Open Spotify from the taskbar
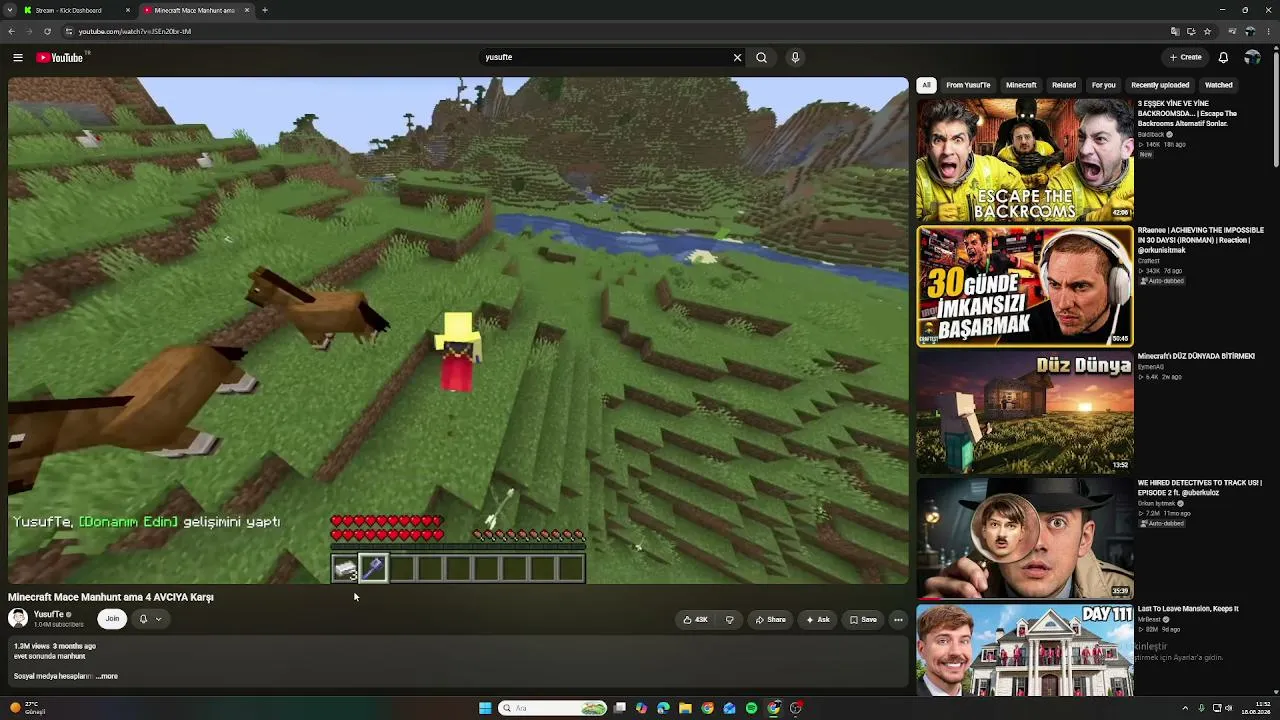Image resolution: width=1280 pixels, height=720 pixels. 751,708
